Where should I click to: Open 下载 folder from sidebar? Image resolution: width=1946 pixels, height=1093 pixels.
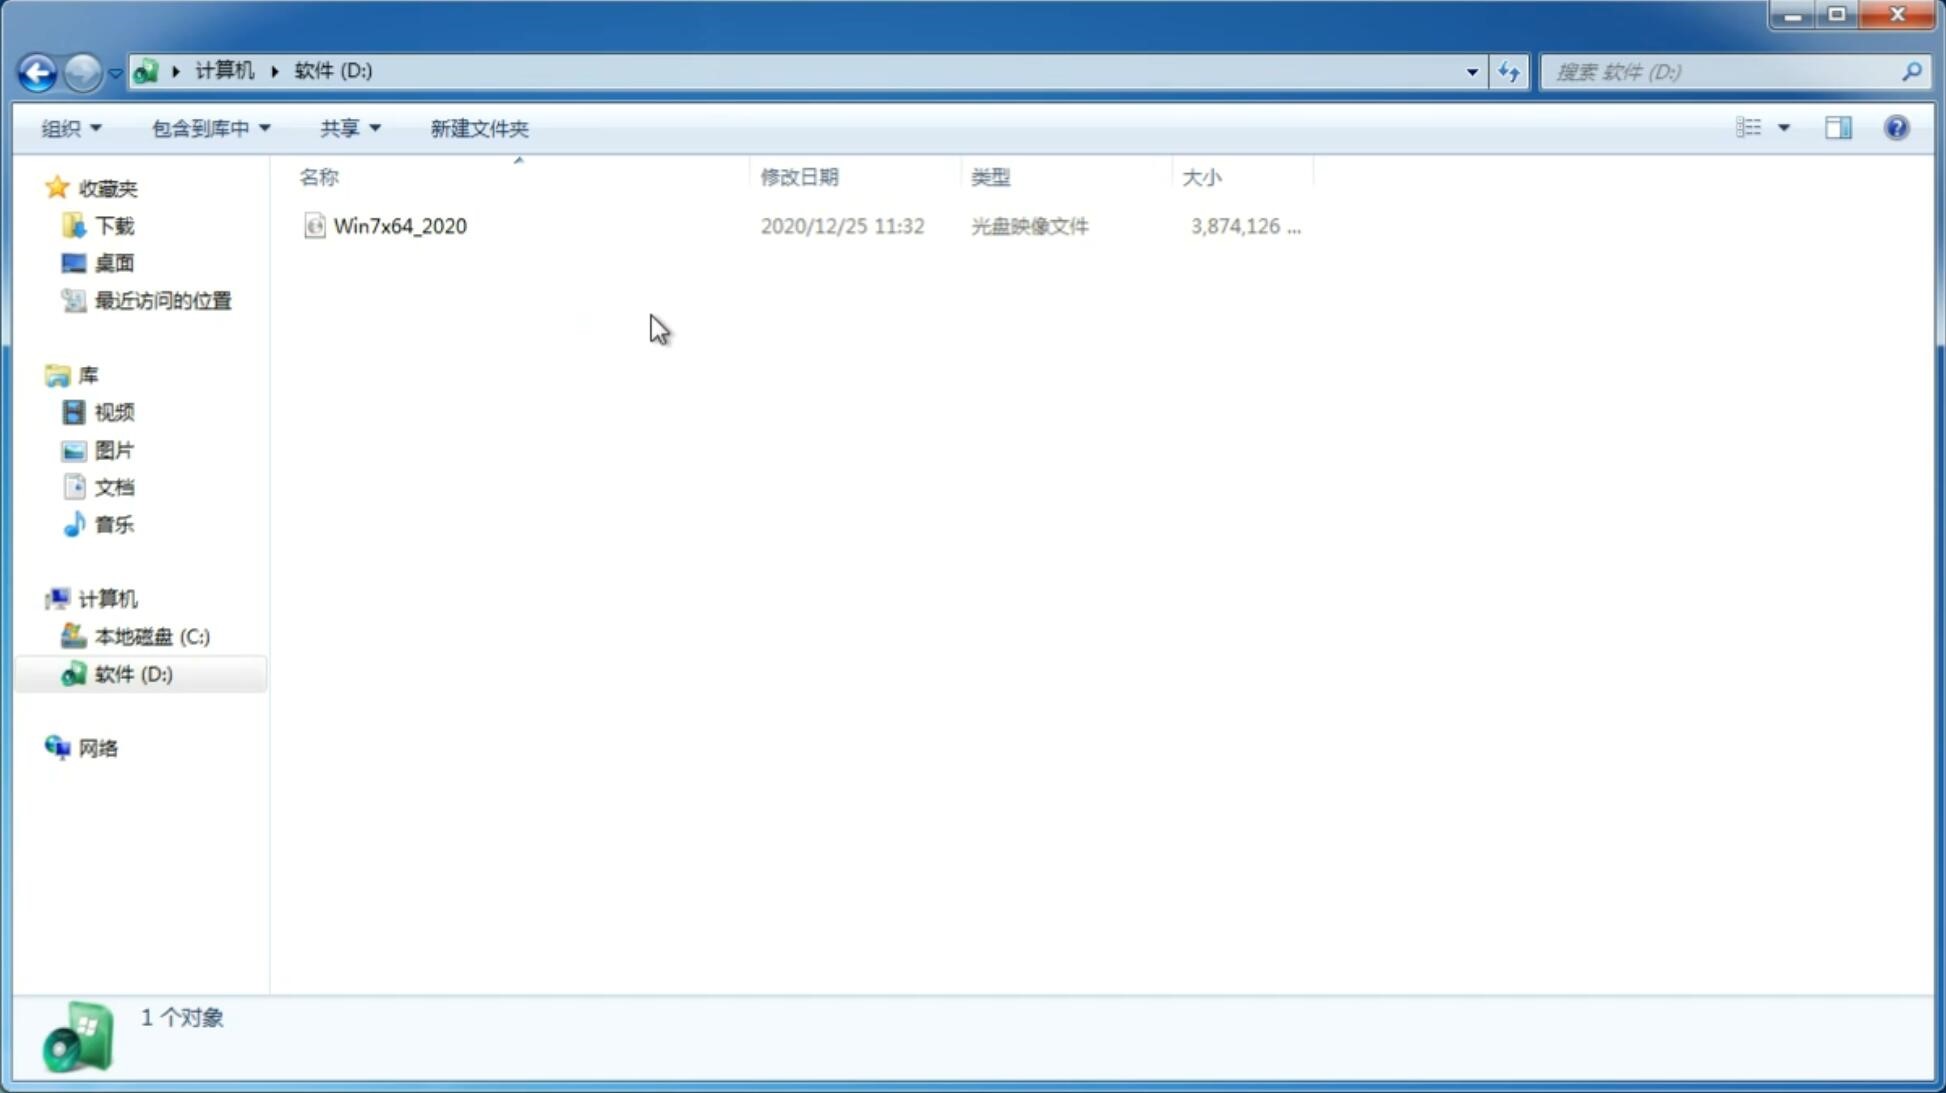(x=114, y=224)
